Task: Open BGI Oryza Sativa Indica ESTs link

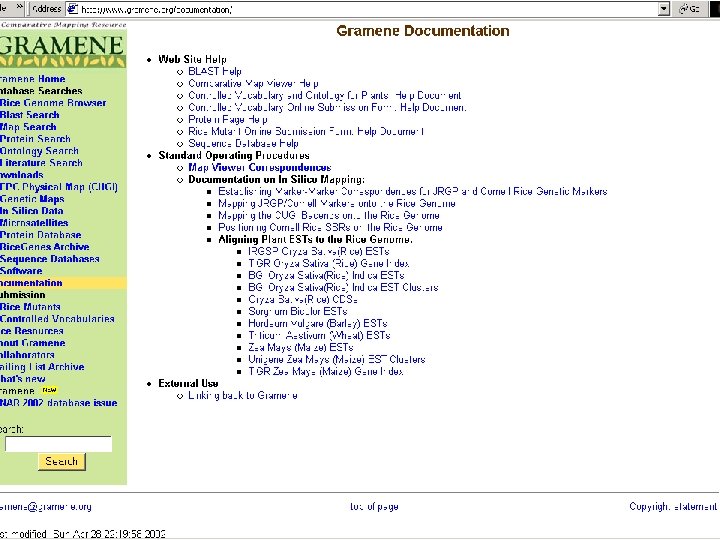Action: pos(326,275)
